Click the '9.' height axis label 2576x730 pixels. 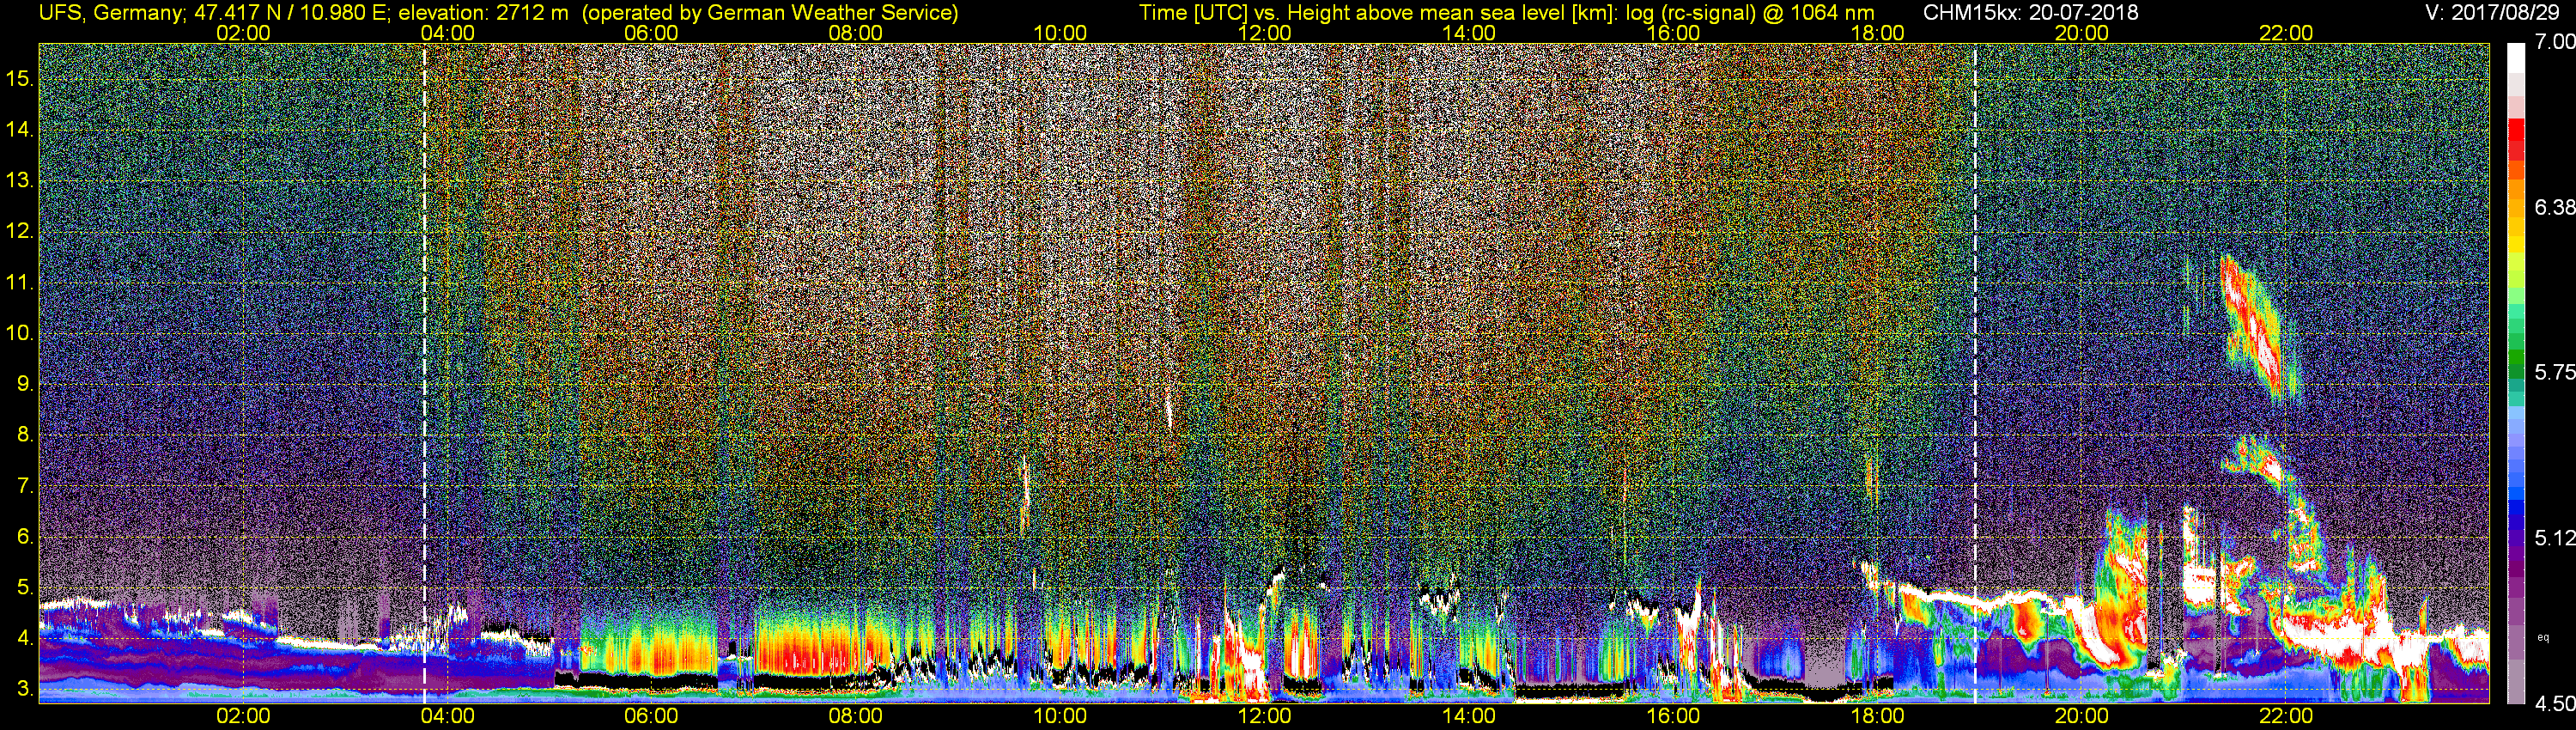click(25, 384)
